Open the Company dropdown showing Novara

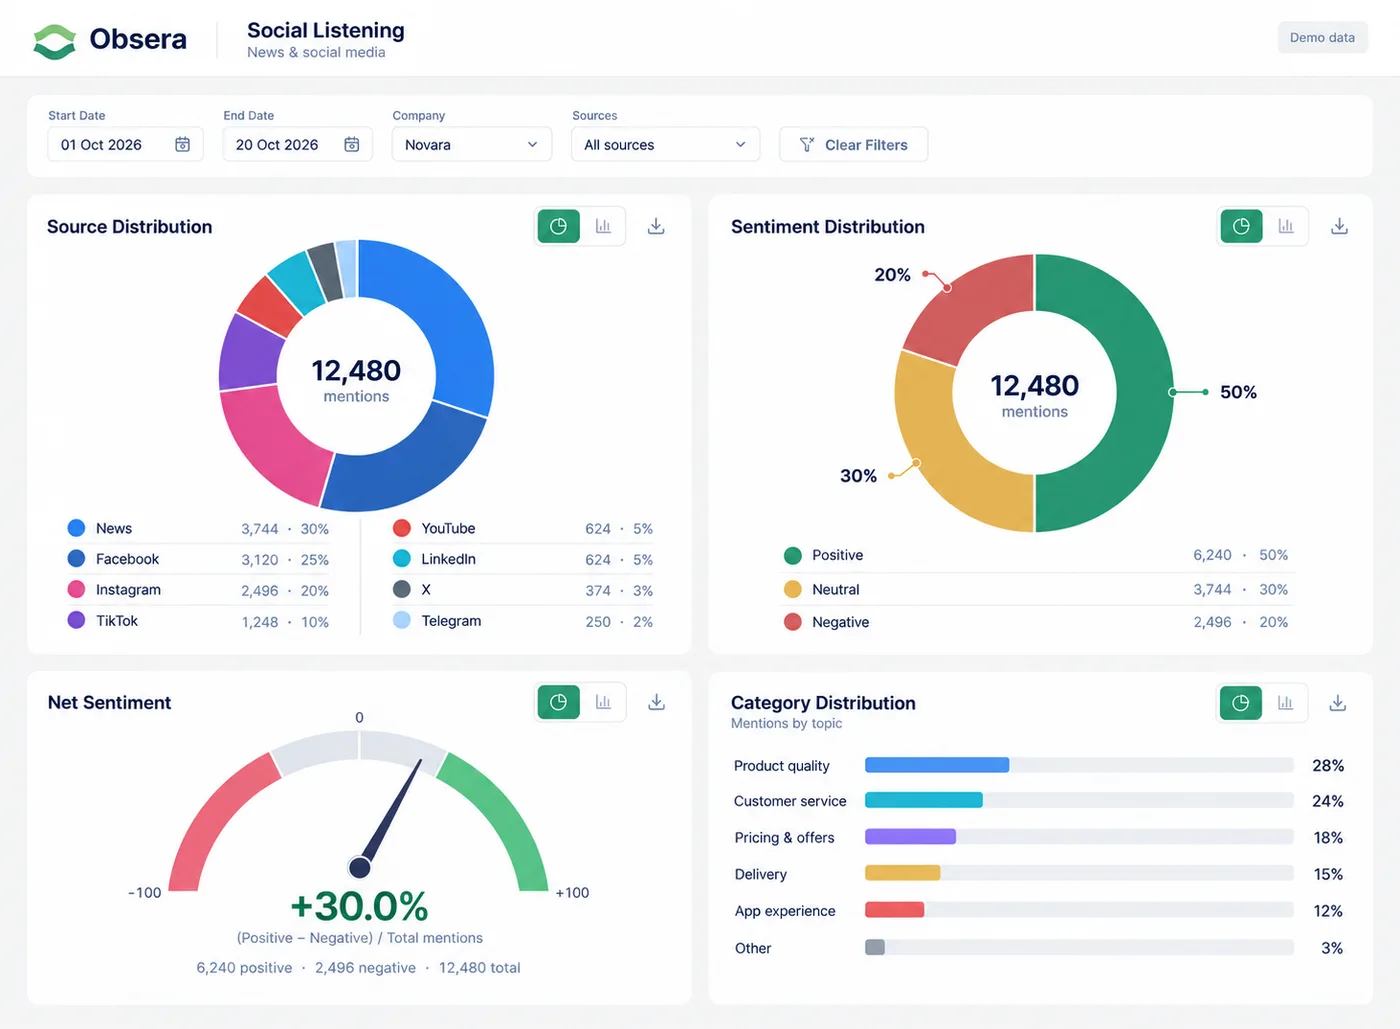click(x=472, y=145)
